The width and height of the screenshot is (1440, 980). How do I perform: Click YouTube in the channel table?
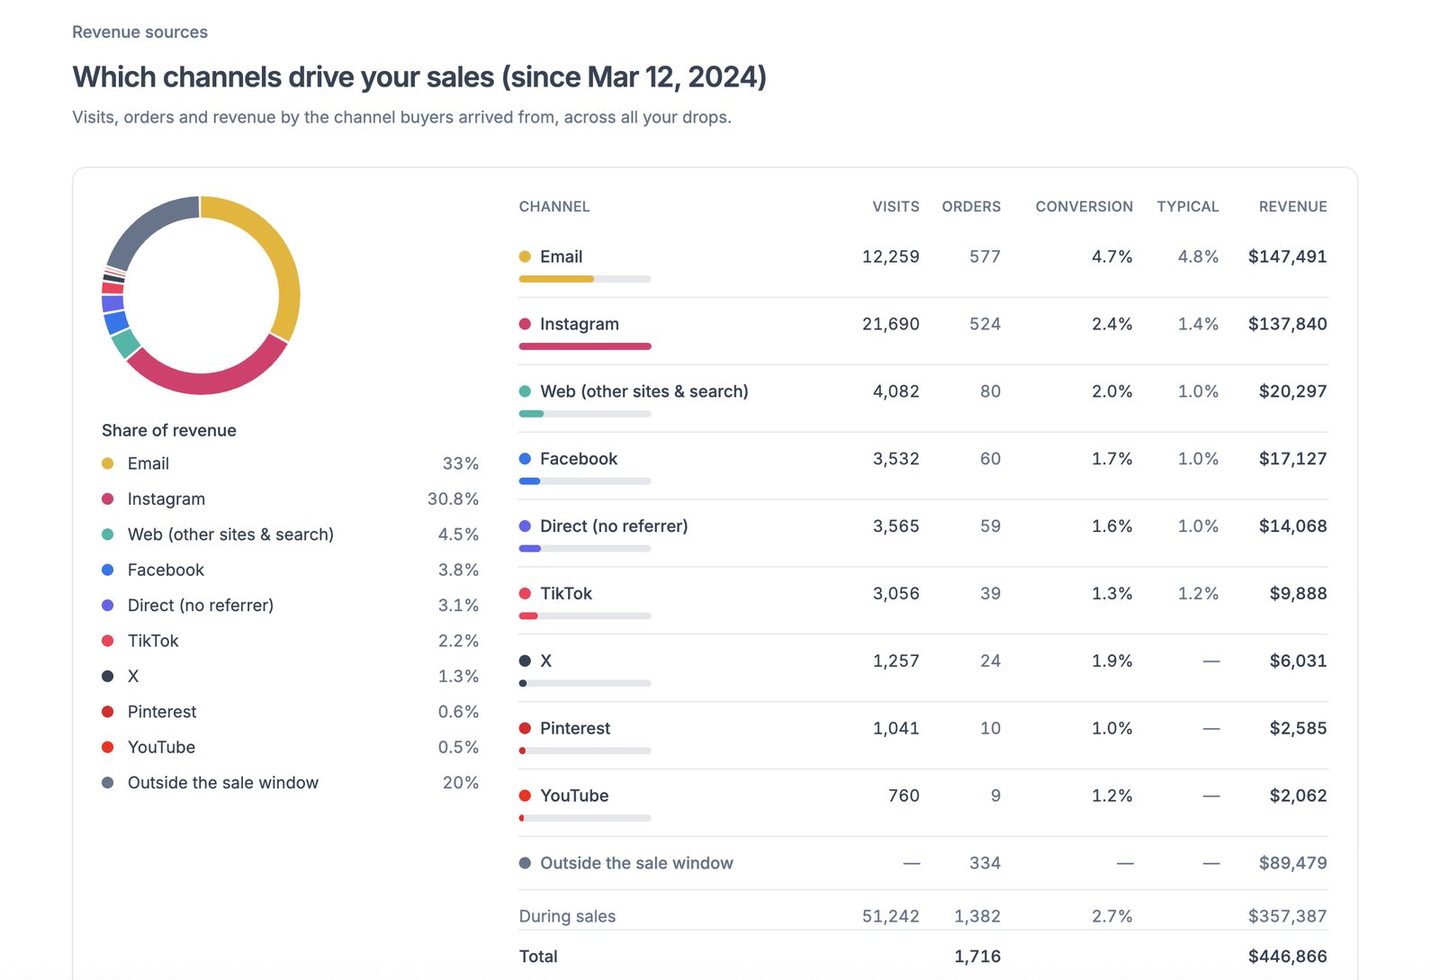pos(574,796)
